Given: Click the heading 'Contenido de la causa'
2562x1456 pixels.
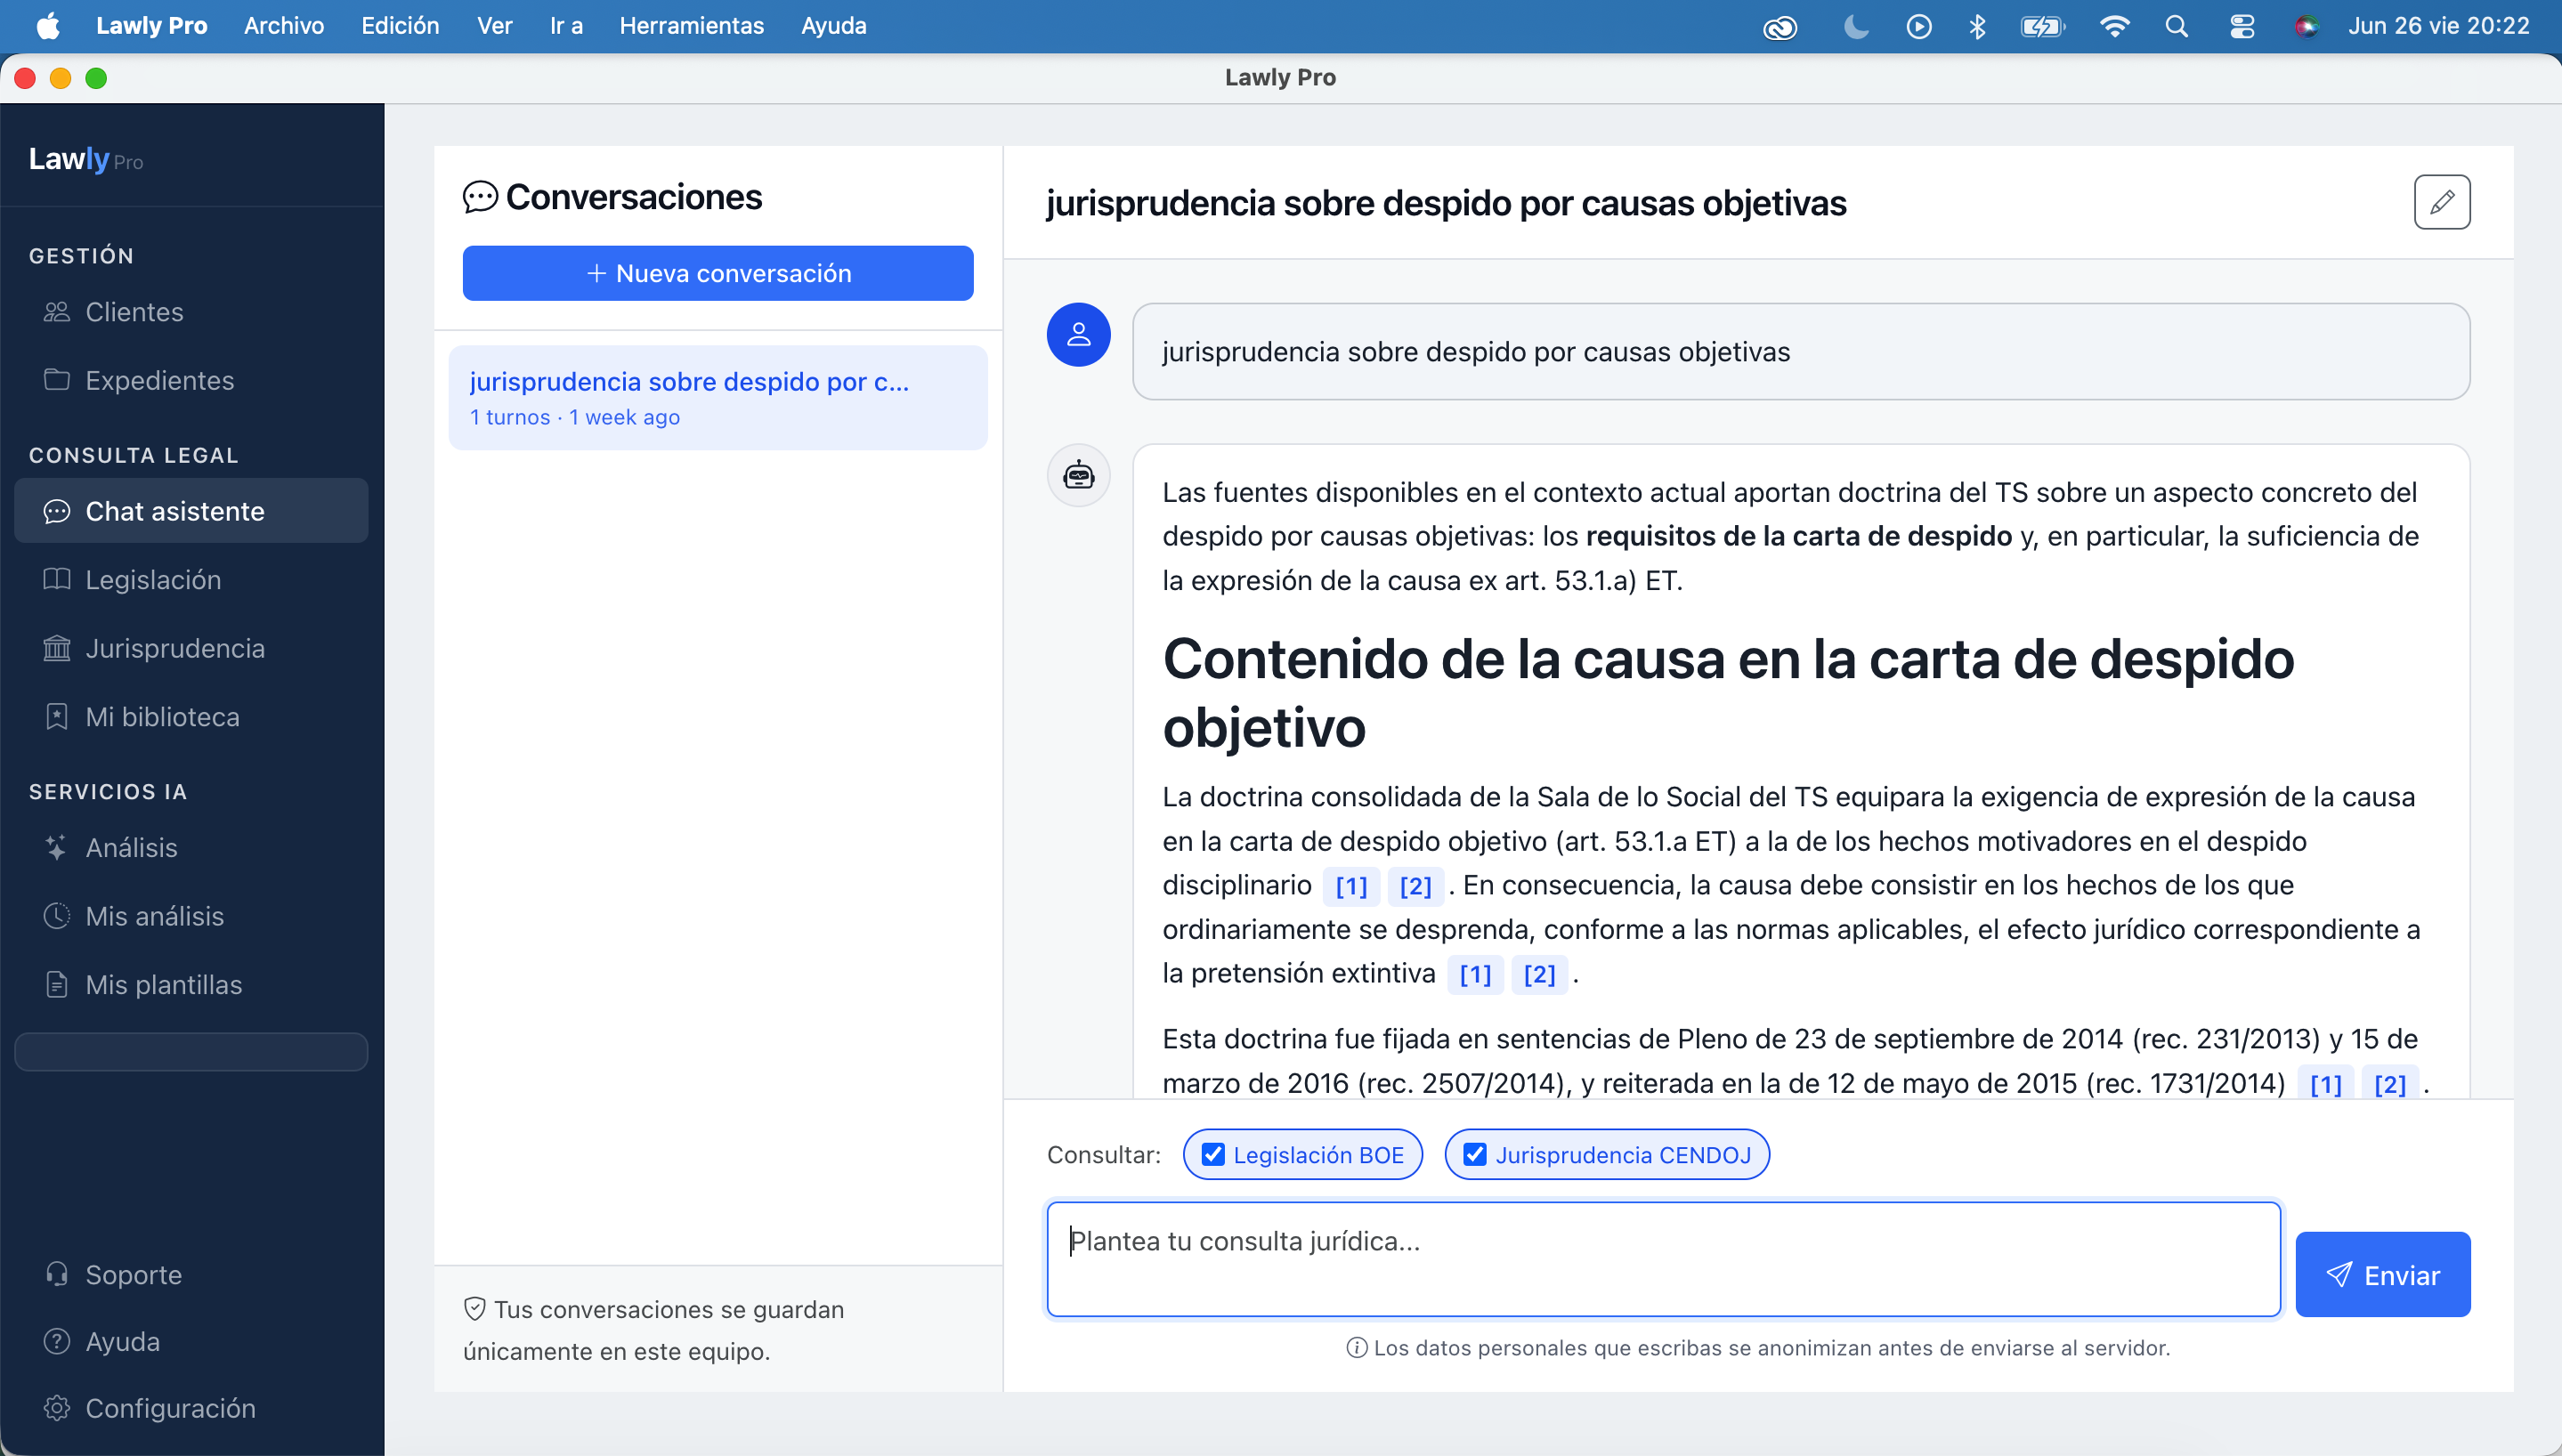Looking at the screenshot, I should pos(1728,692).
